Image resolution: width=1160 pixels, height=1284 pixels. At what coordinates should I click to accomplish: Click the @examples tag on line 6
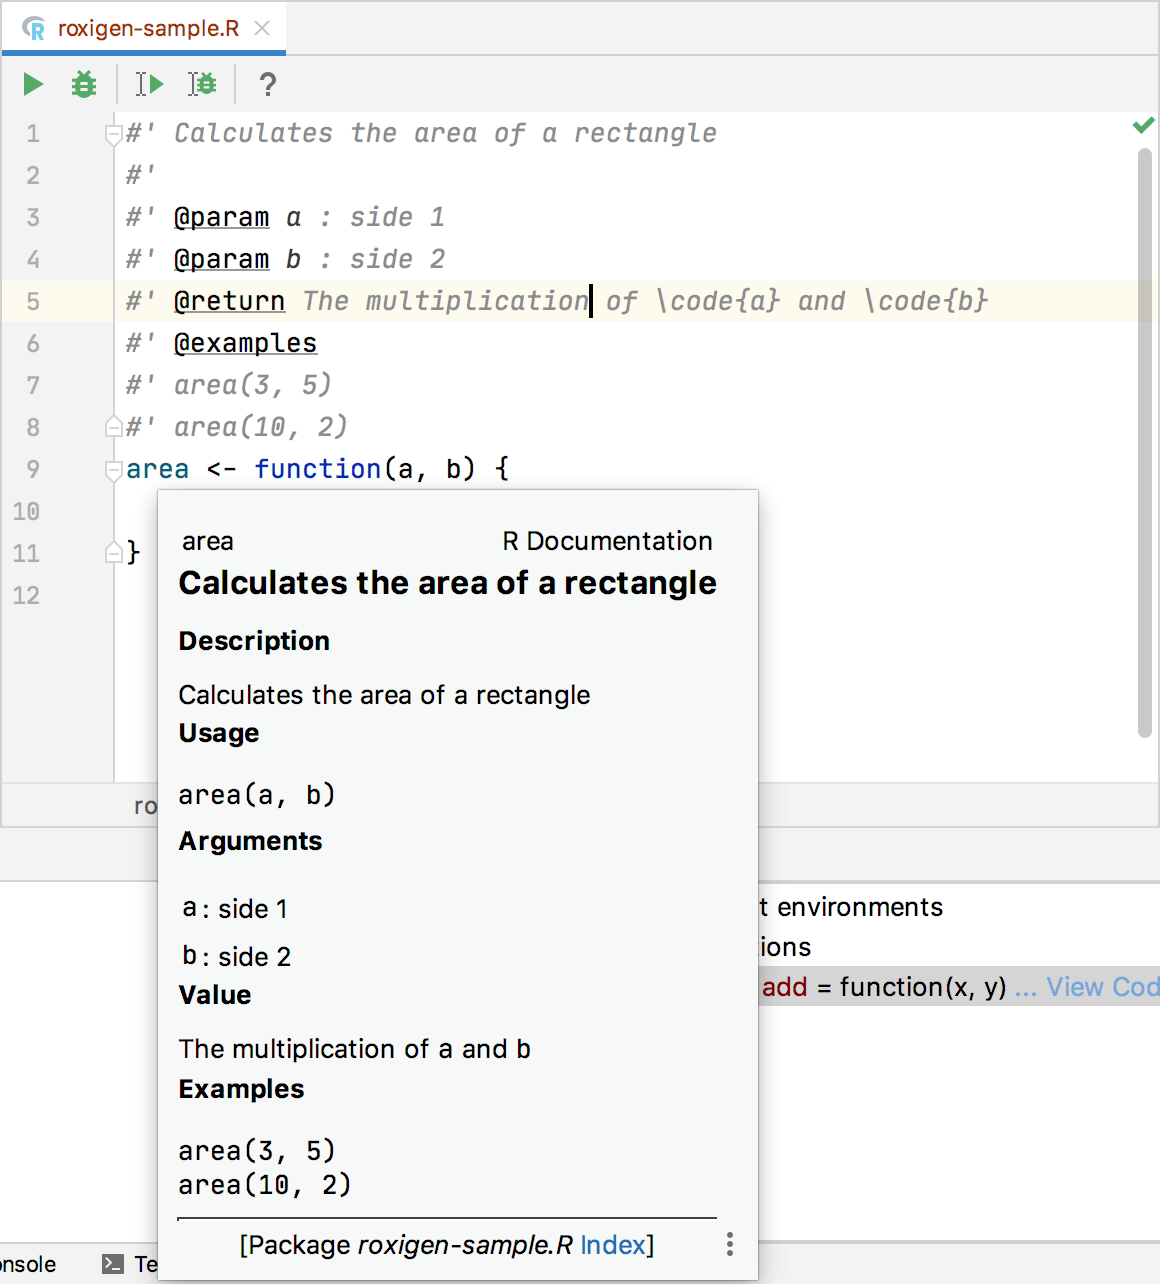[246, 343]
